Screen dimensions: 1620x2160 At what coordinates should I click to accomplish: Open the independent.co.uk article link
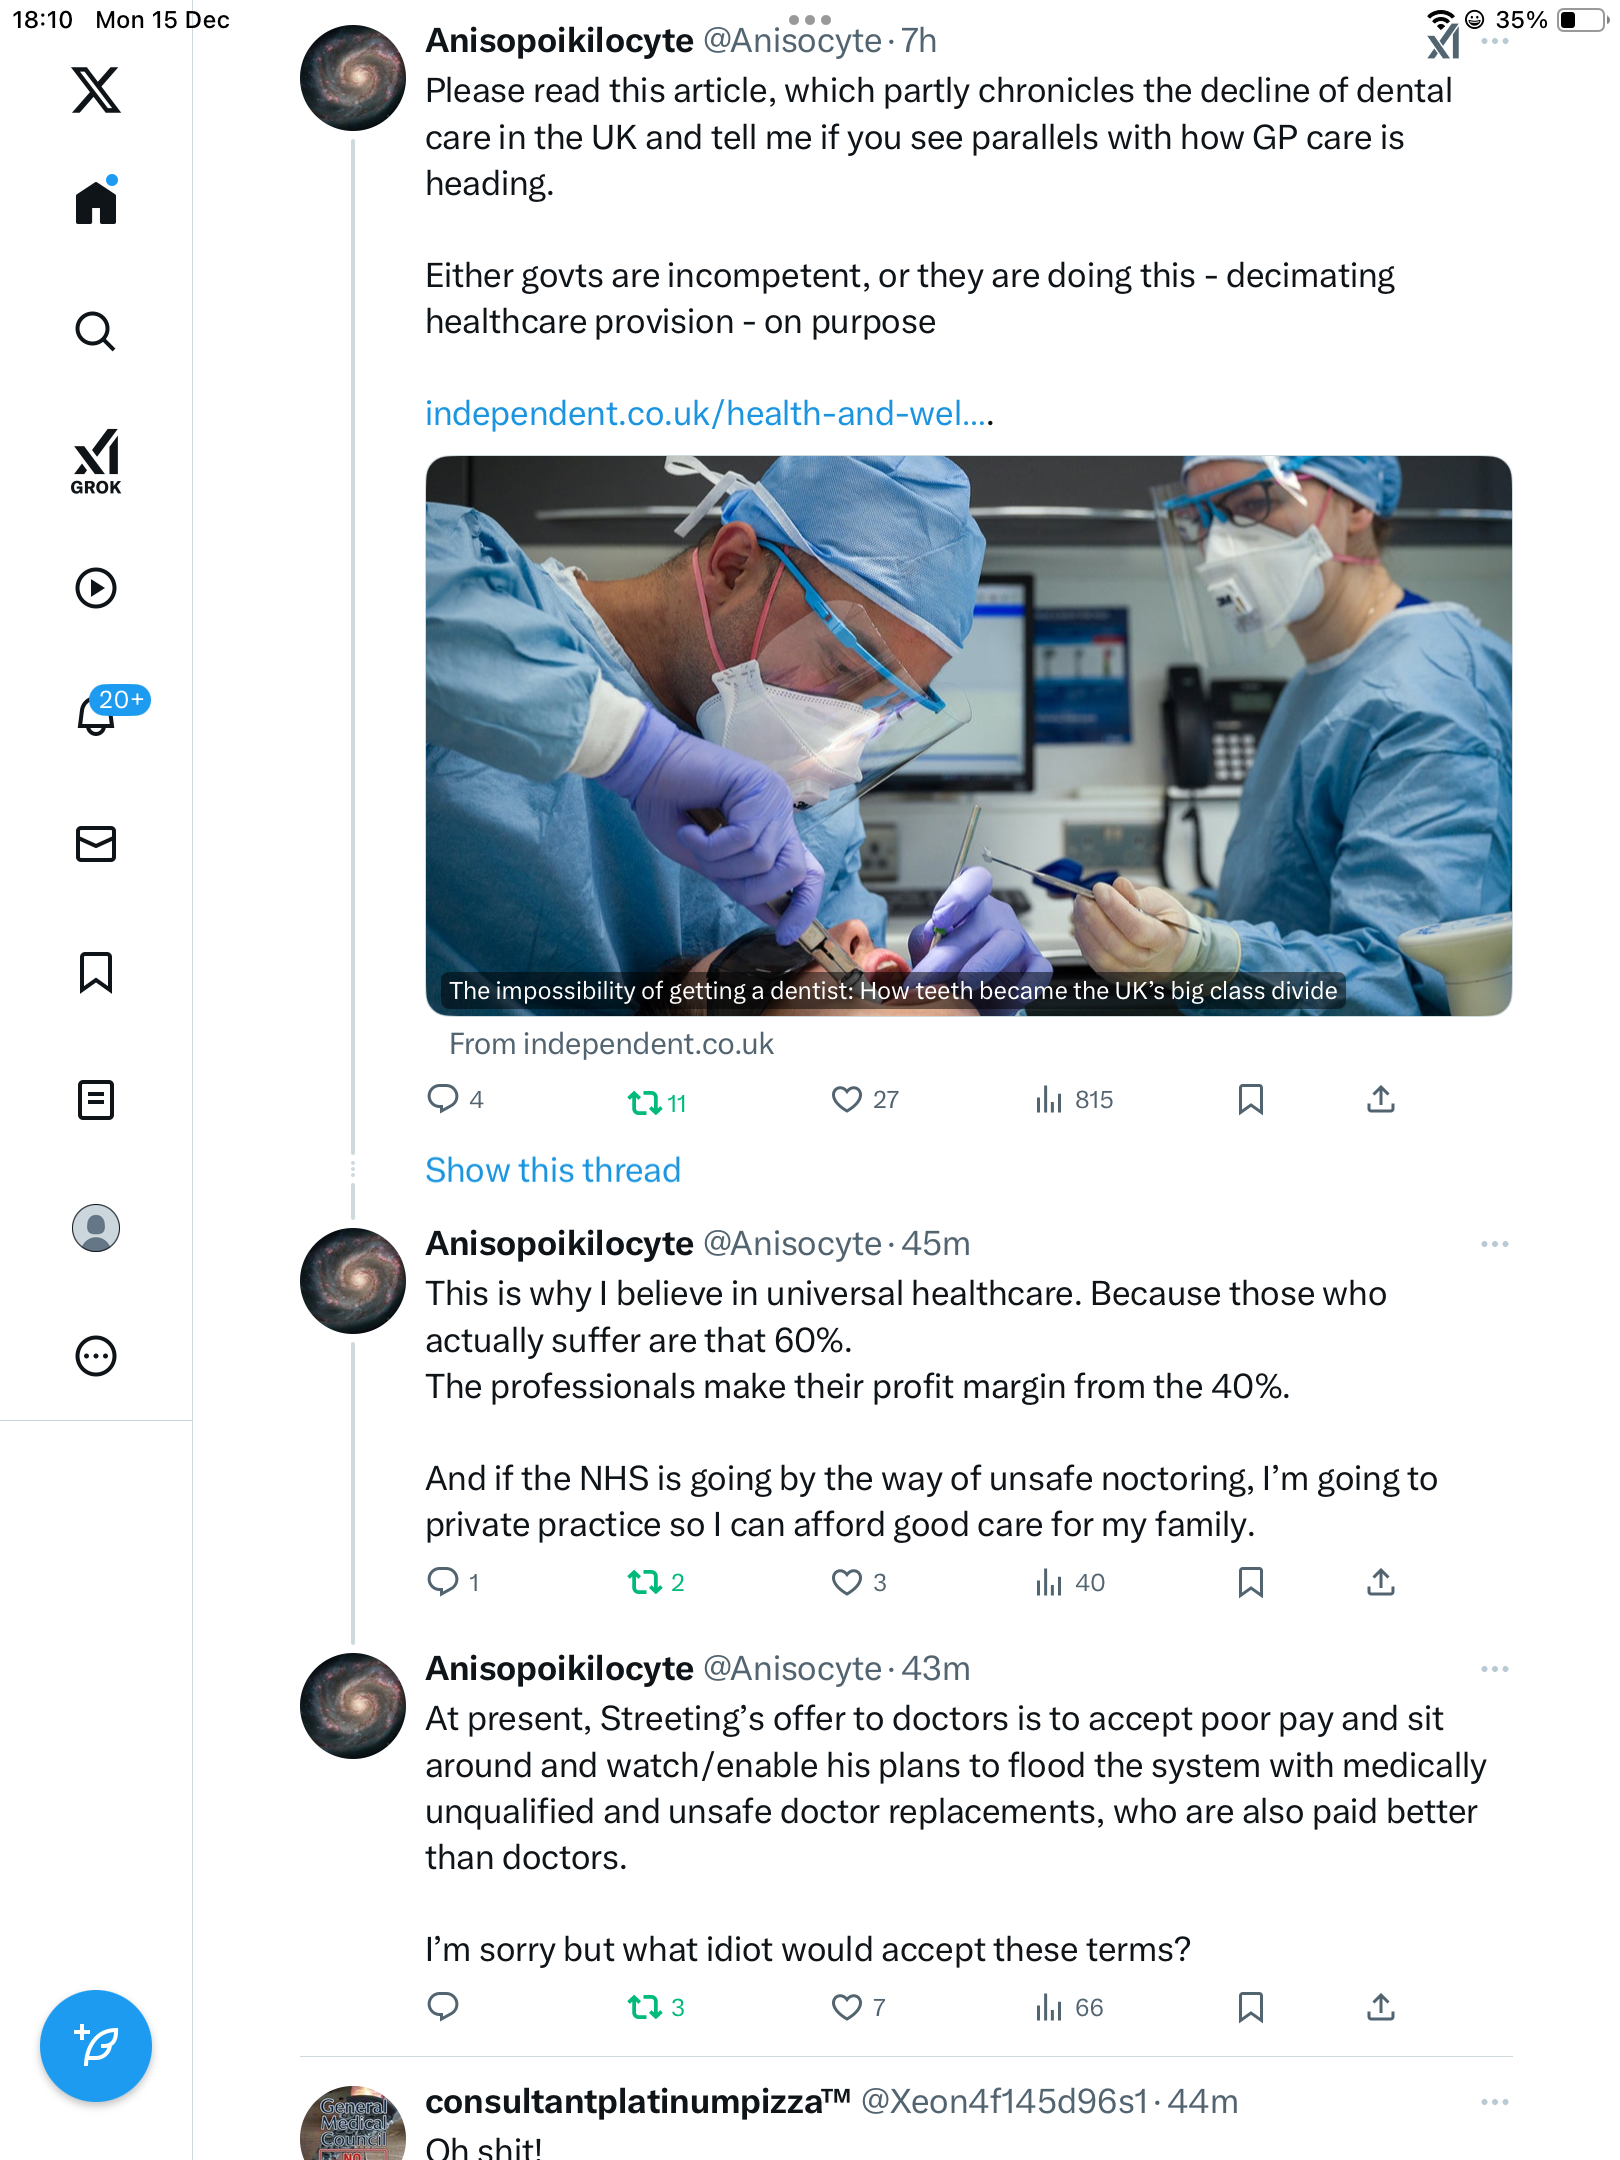(706, 413)
